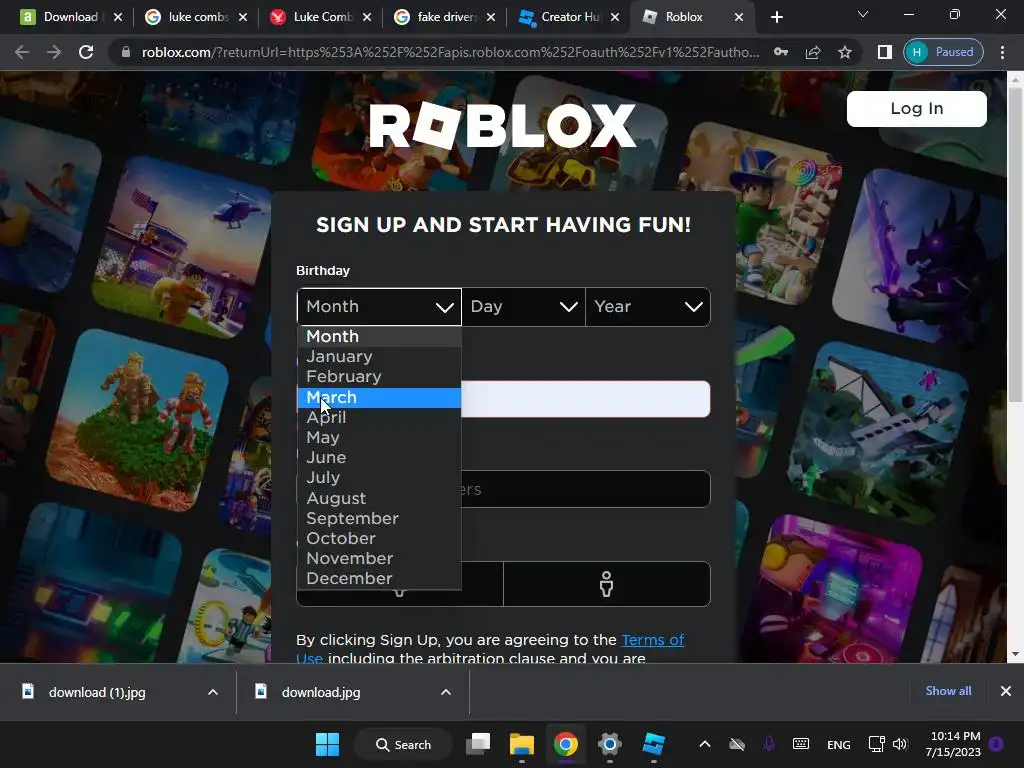1024x768 pixels.
Task: Click the roblox.com address bar
Action: tap(451, 52)
